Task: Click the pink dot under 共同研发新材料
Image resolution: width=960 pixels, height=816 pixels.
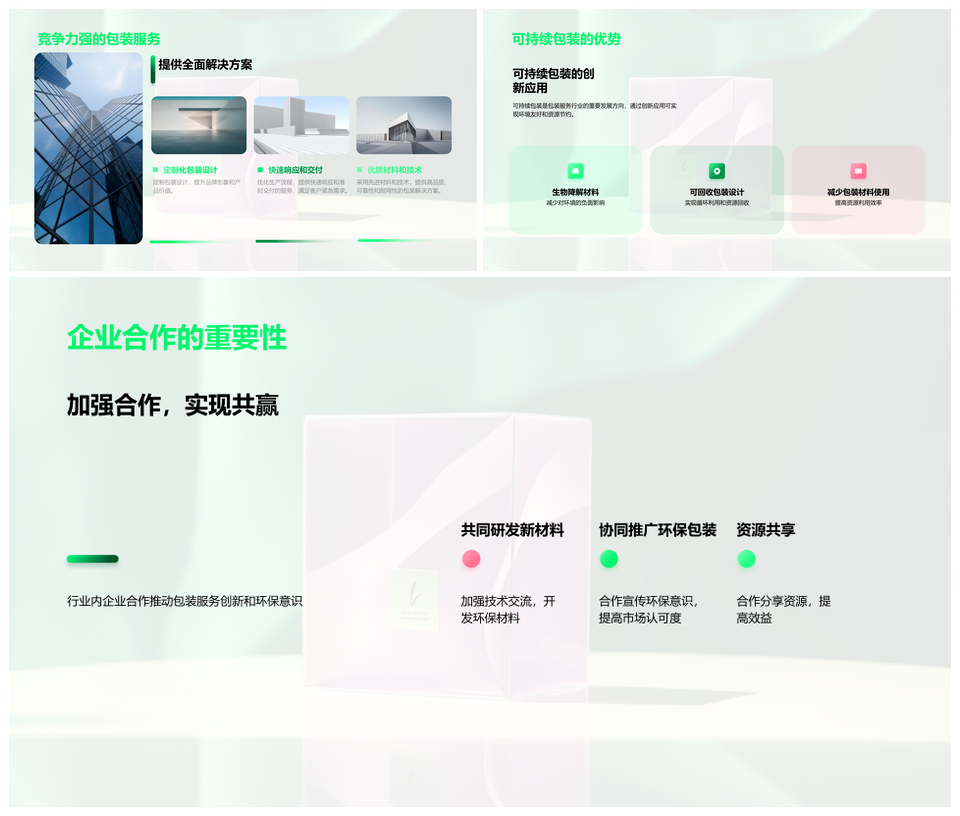Action: [x=471, y=559]
